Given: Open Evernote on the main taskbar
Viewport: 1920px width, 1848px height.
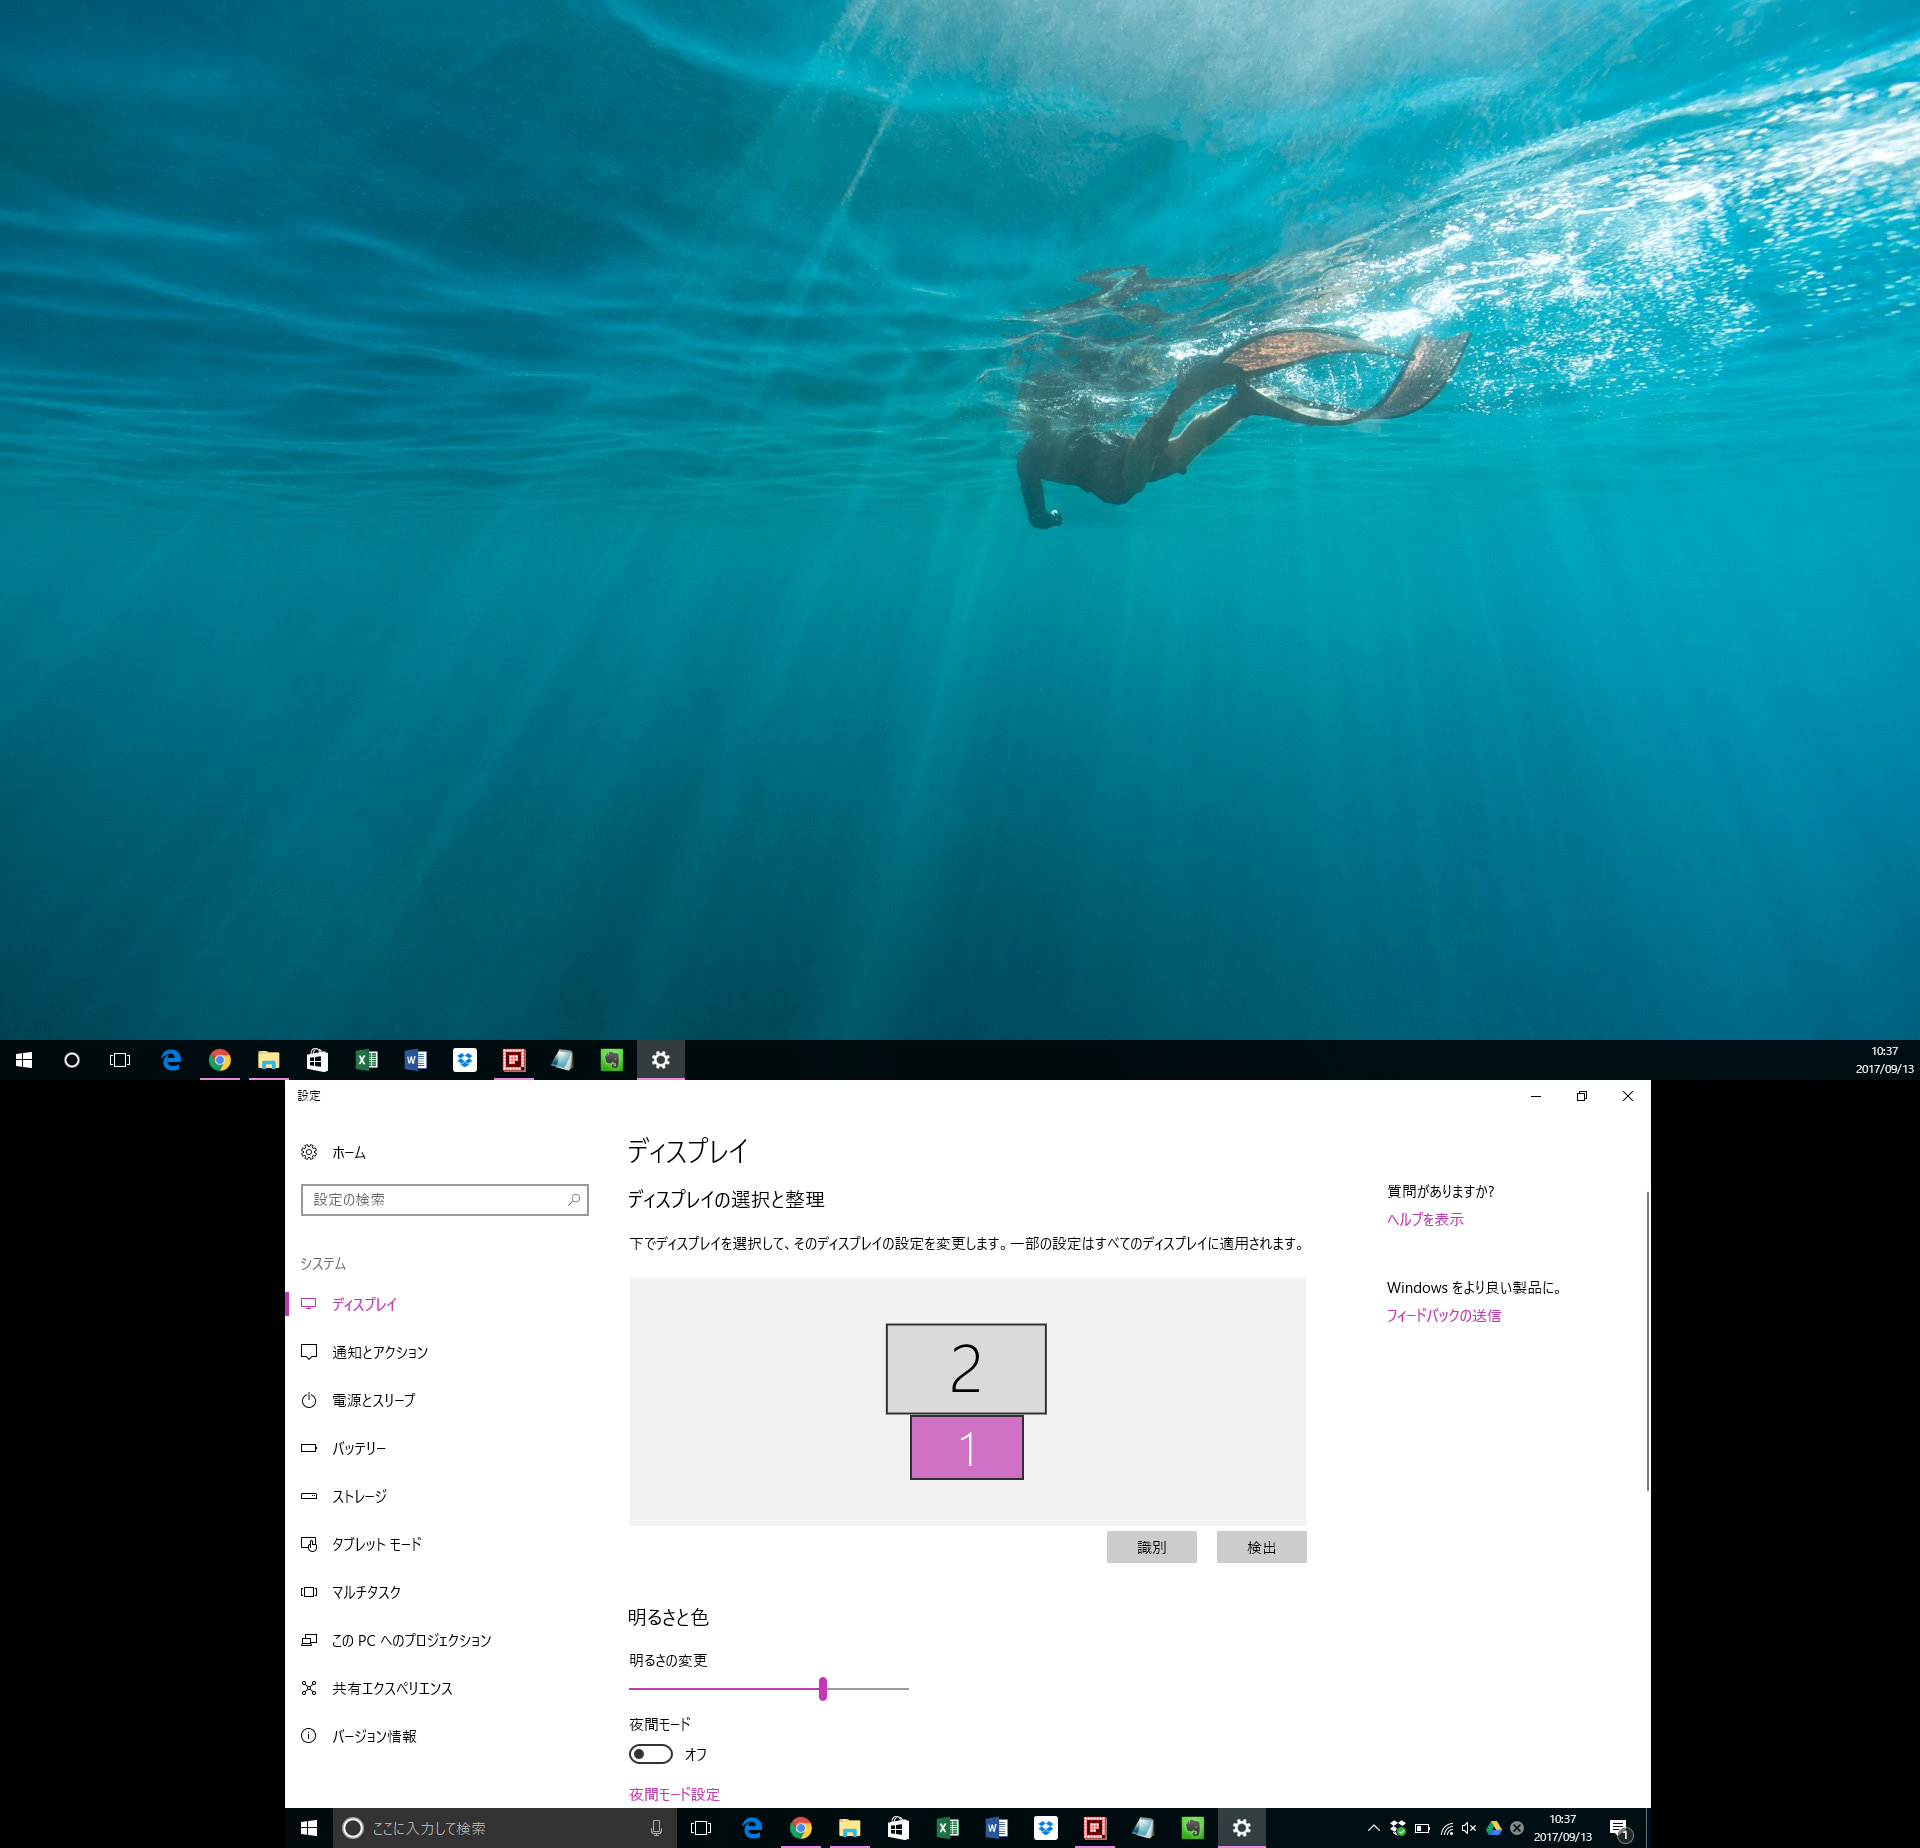Looking at the screenshot, I should (1192, 1828).
